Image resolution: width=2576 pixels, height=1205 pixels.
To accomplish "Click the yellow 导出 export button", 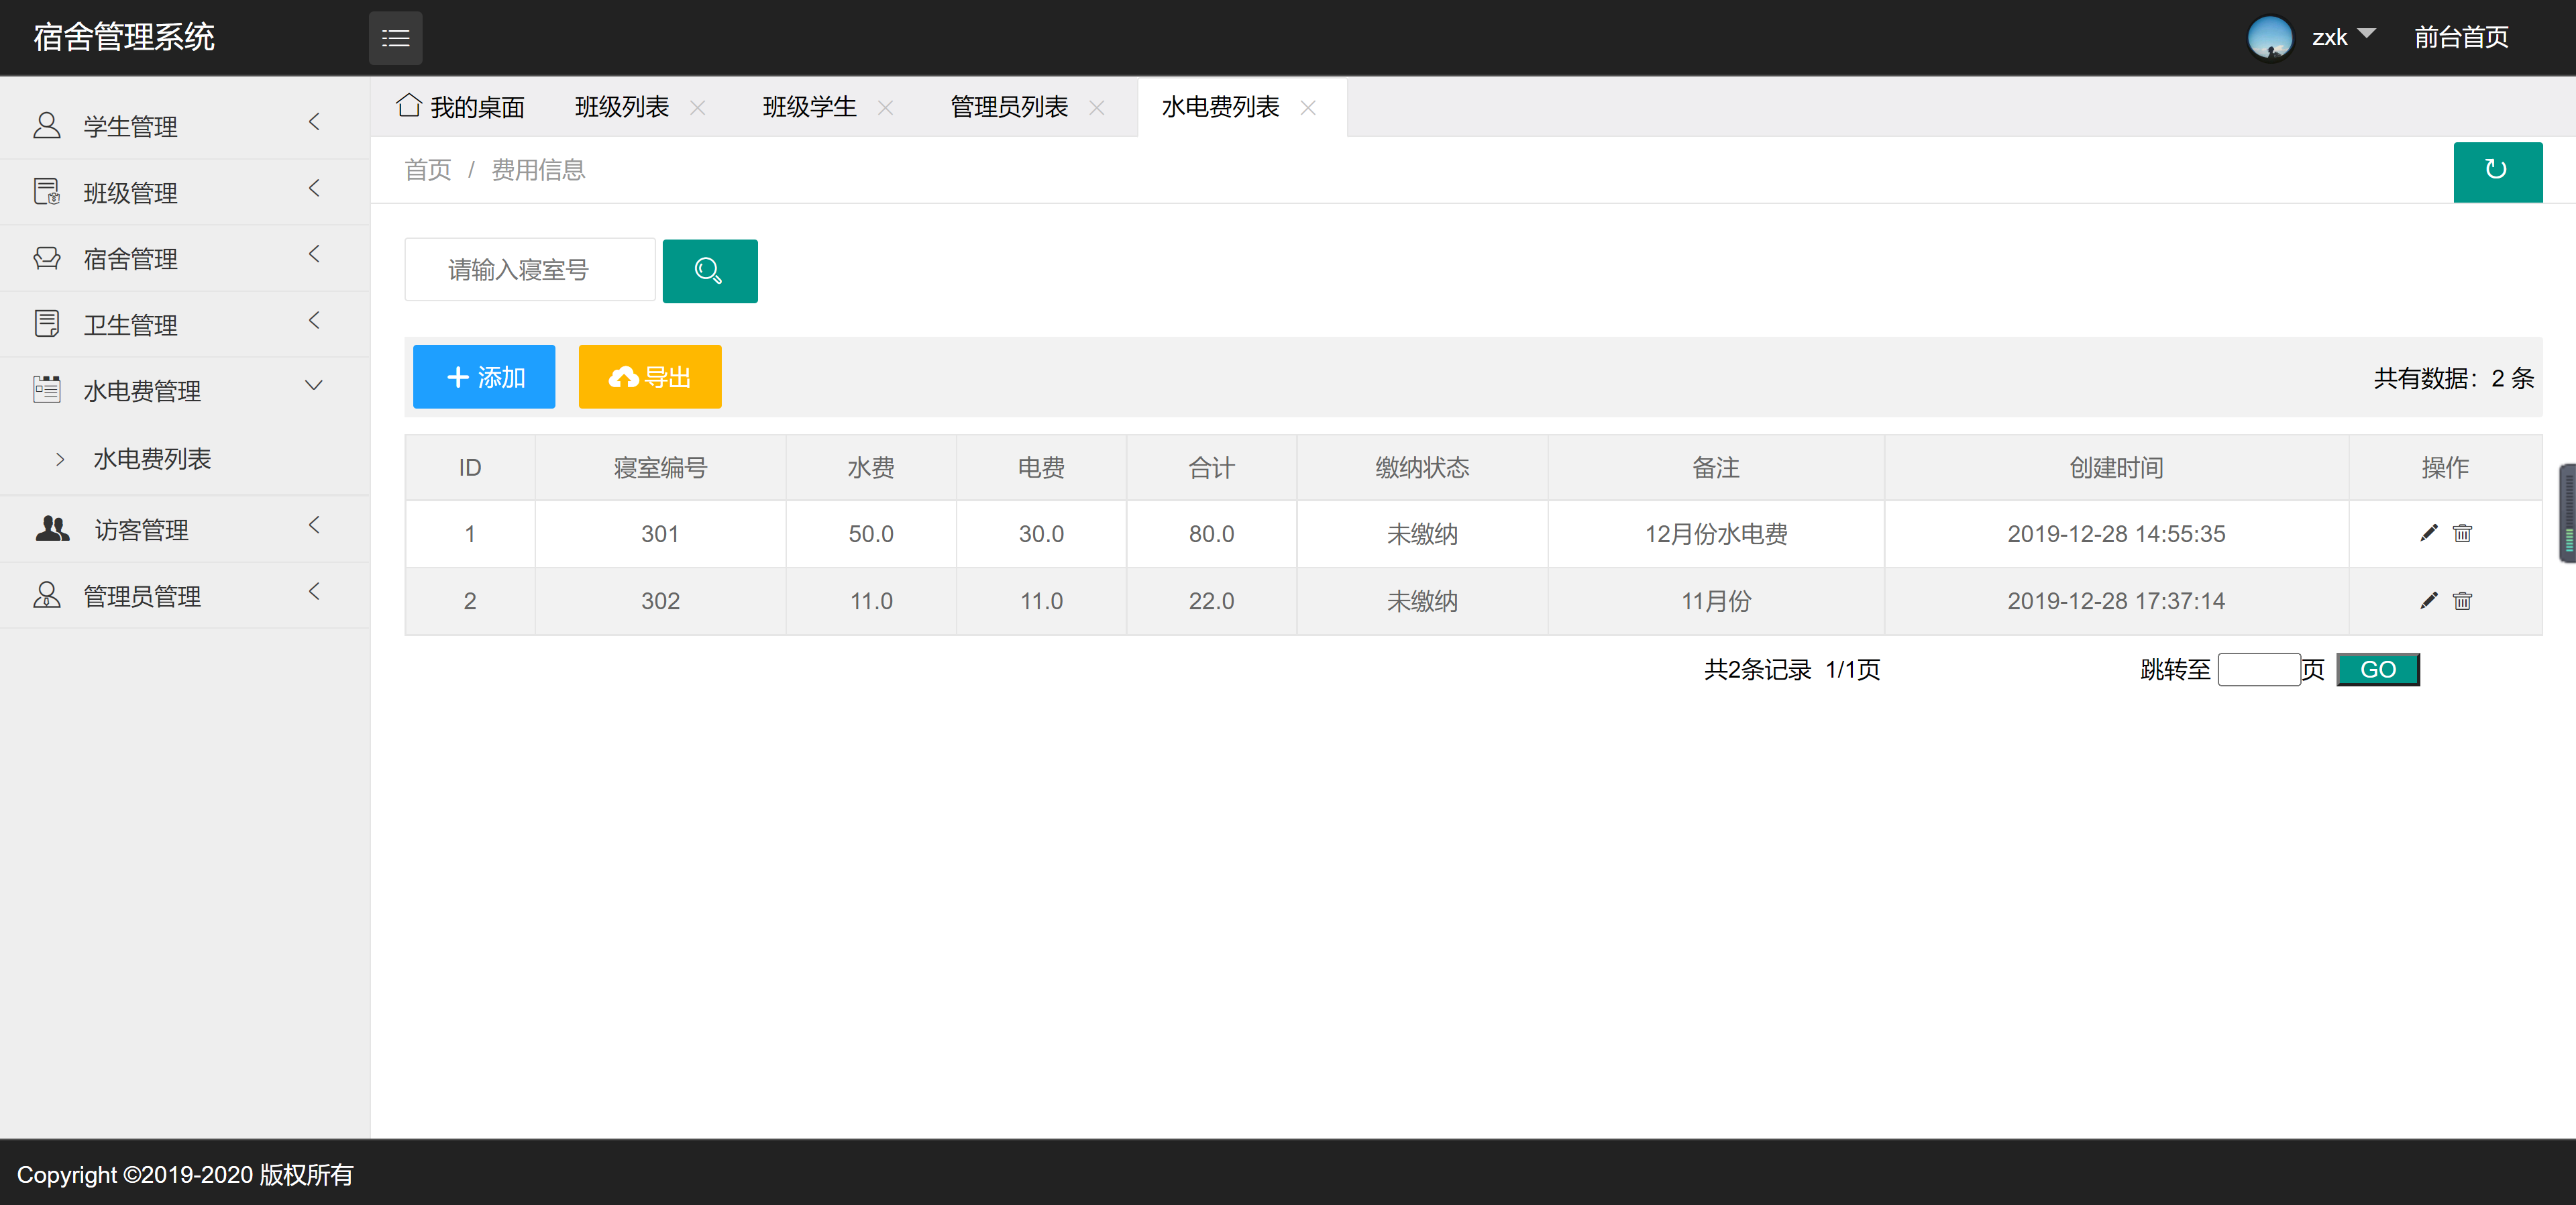I will click(x=649, y=377).
